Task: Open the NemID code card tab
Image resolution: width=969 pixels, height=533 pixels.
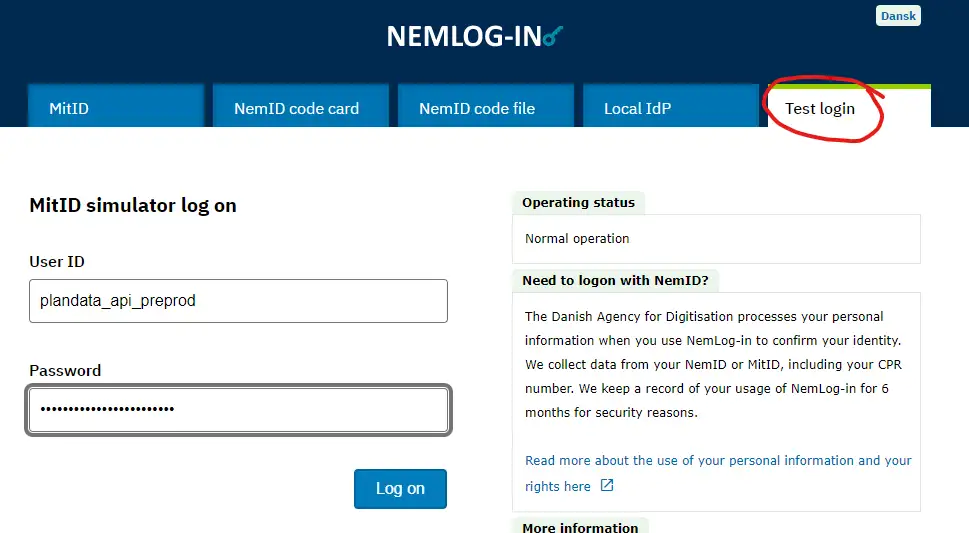Action: point(296,108)
